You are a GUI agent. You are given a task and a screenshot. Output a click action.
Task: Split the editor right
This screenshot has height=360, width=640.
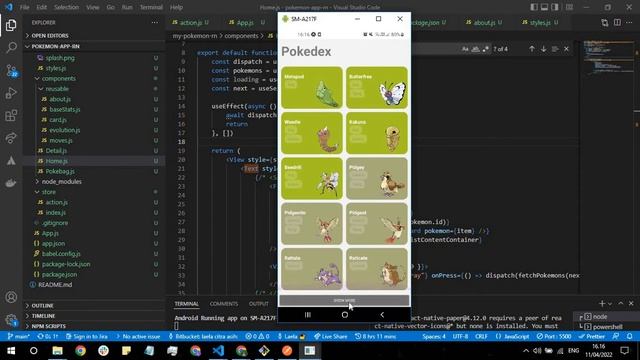tap(617, 22)
